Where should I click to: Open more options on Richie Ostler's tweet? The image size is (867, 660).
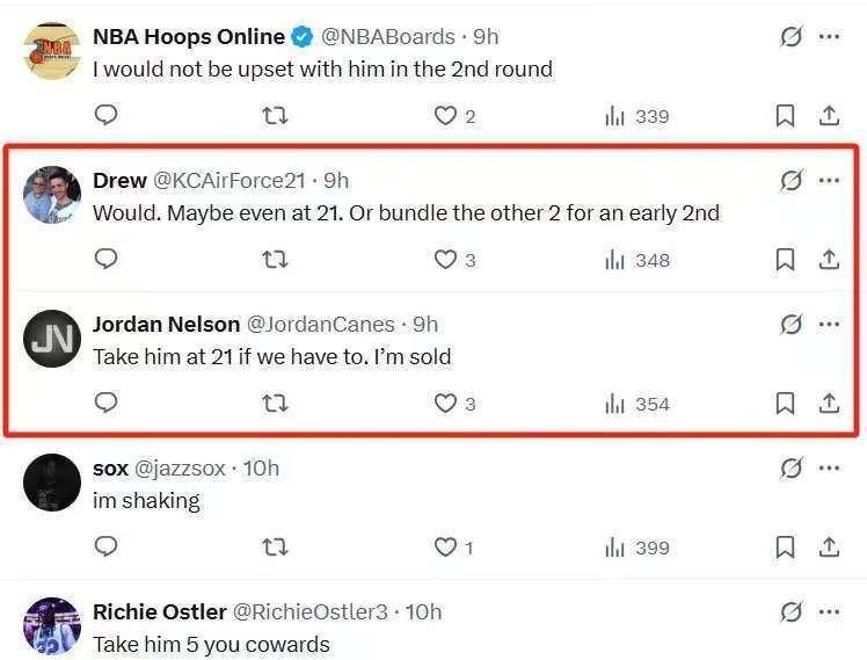point(829,612)
